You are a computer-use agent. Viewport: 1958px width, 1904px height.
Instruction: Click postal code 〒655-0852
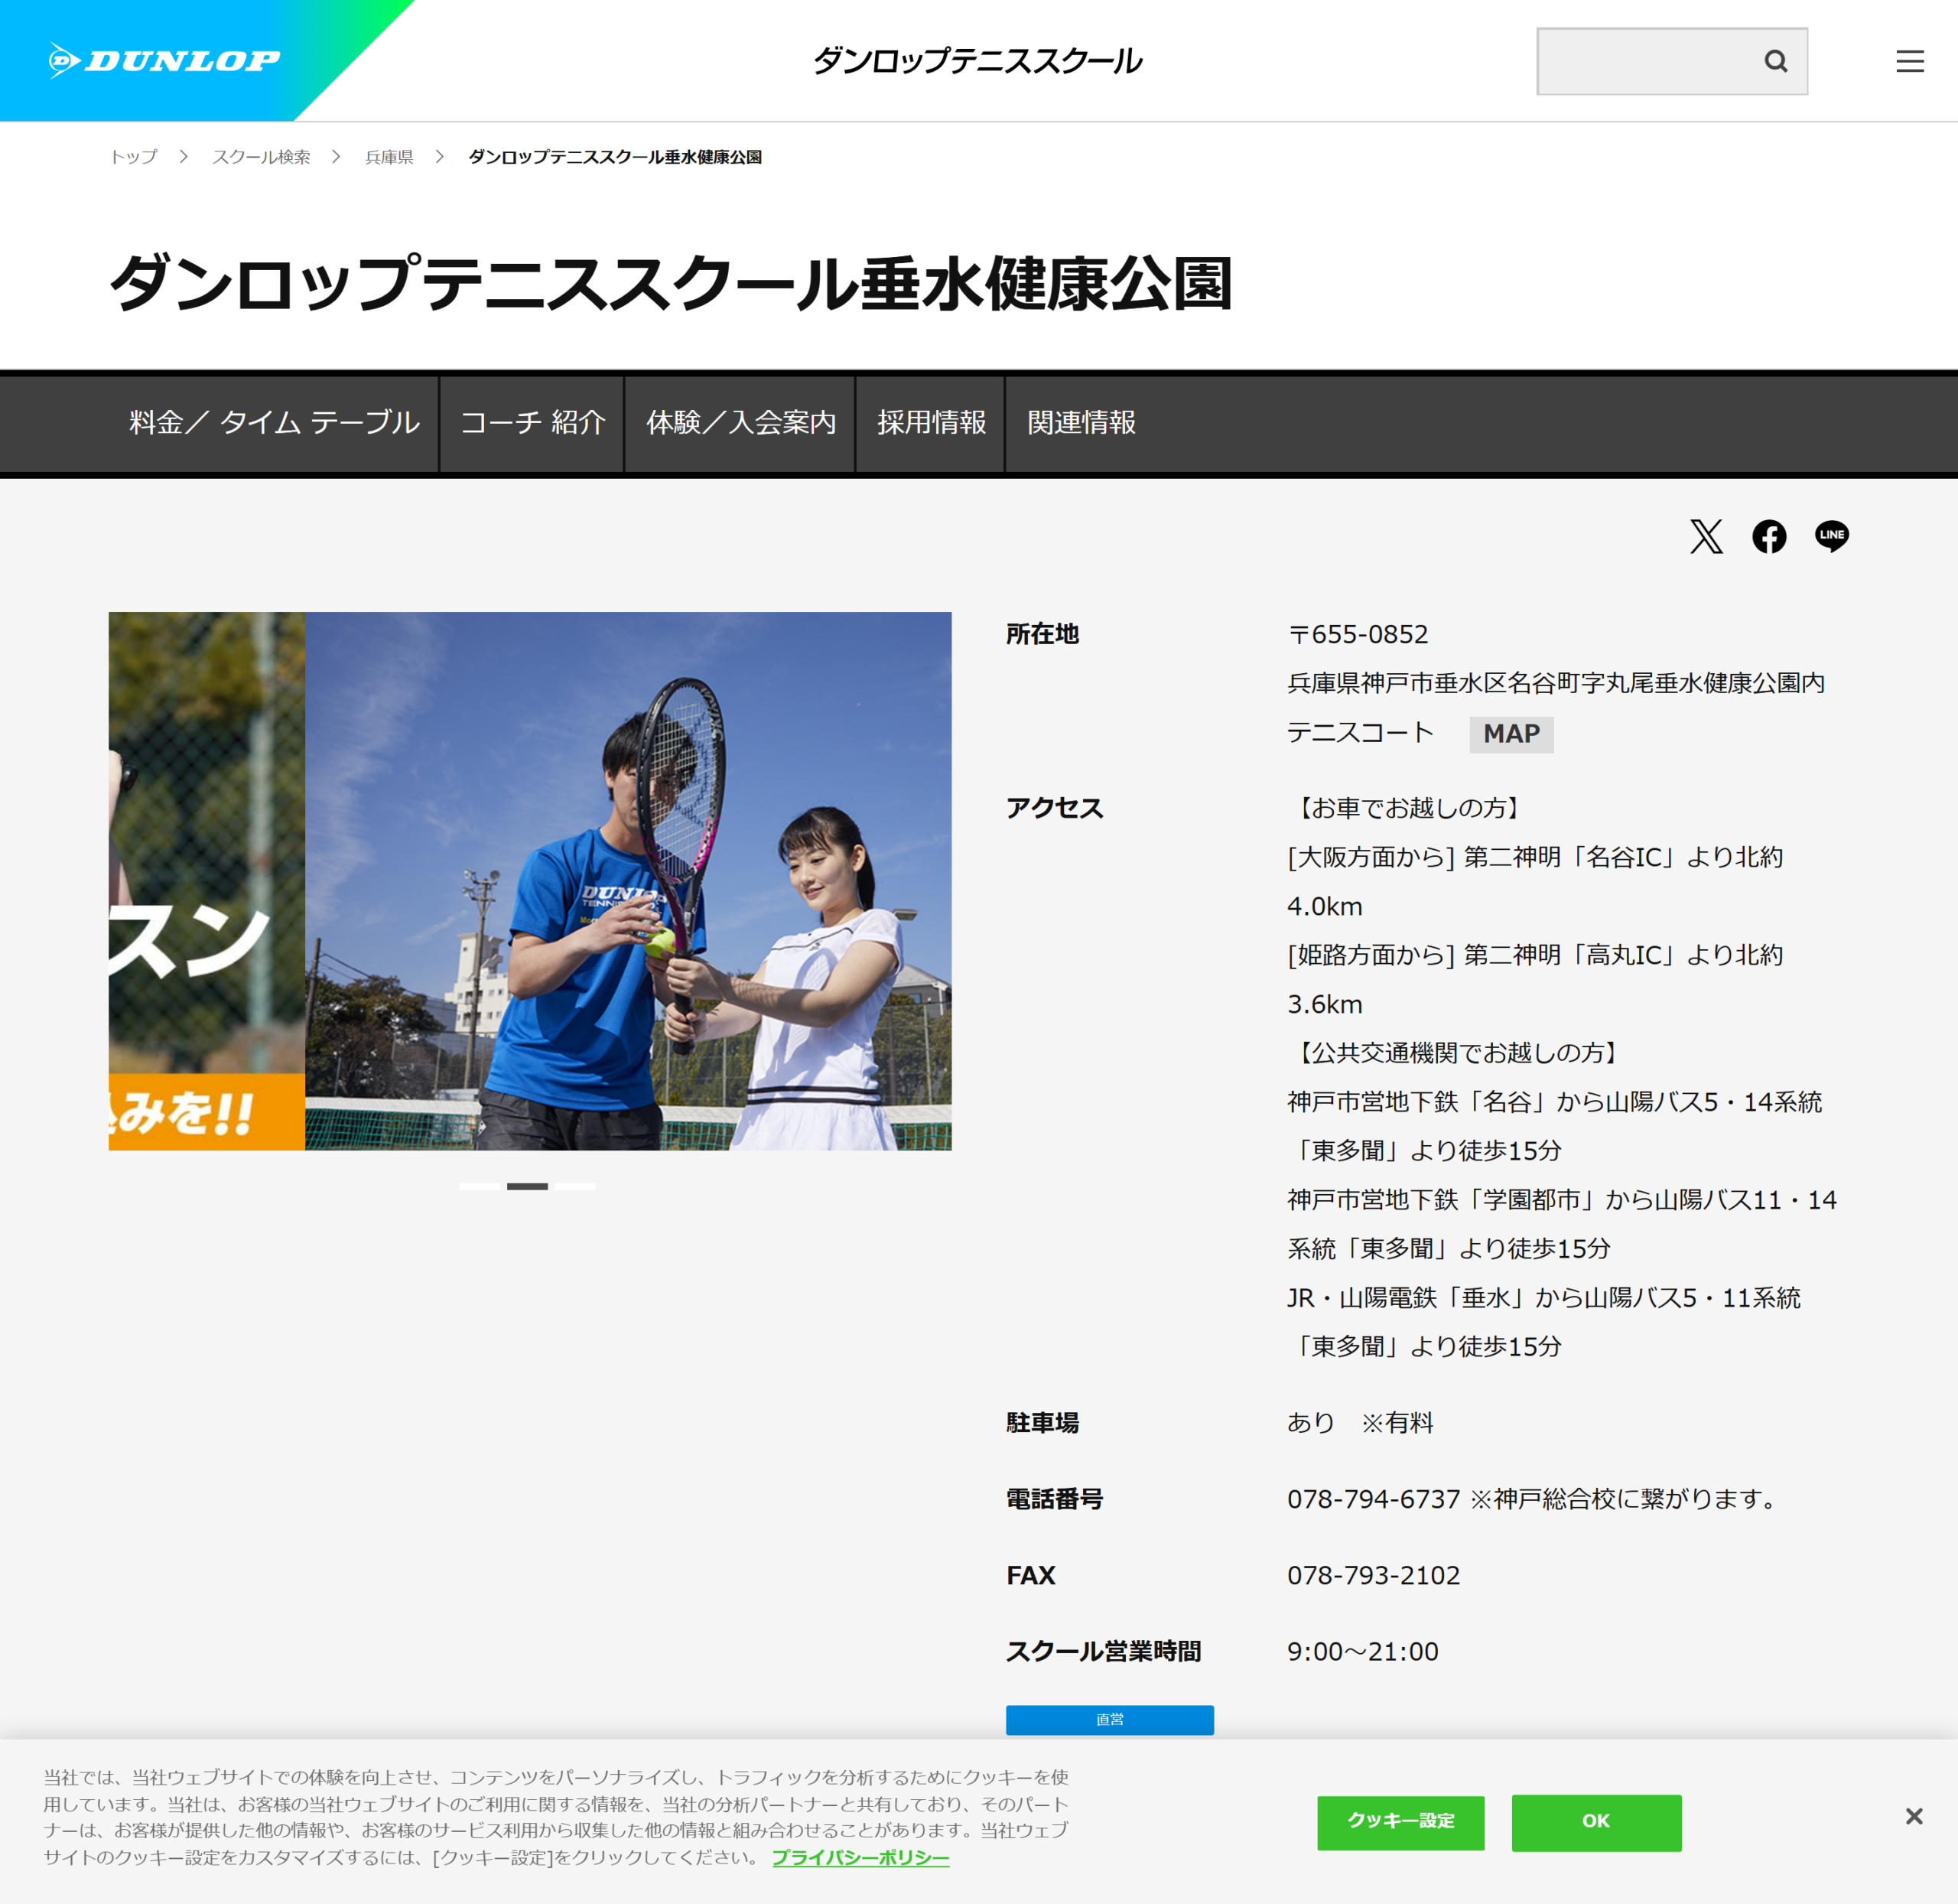coord(1358,634)
